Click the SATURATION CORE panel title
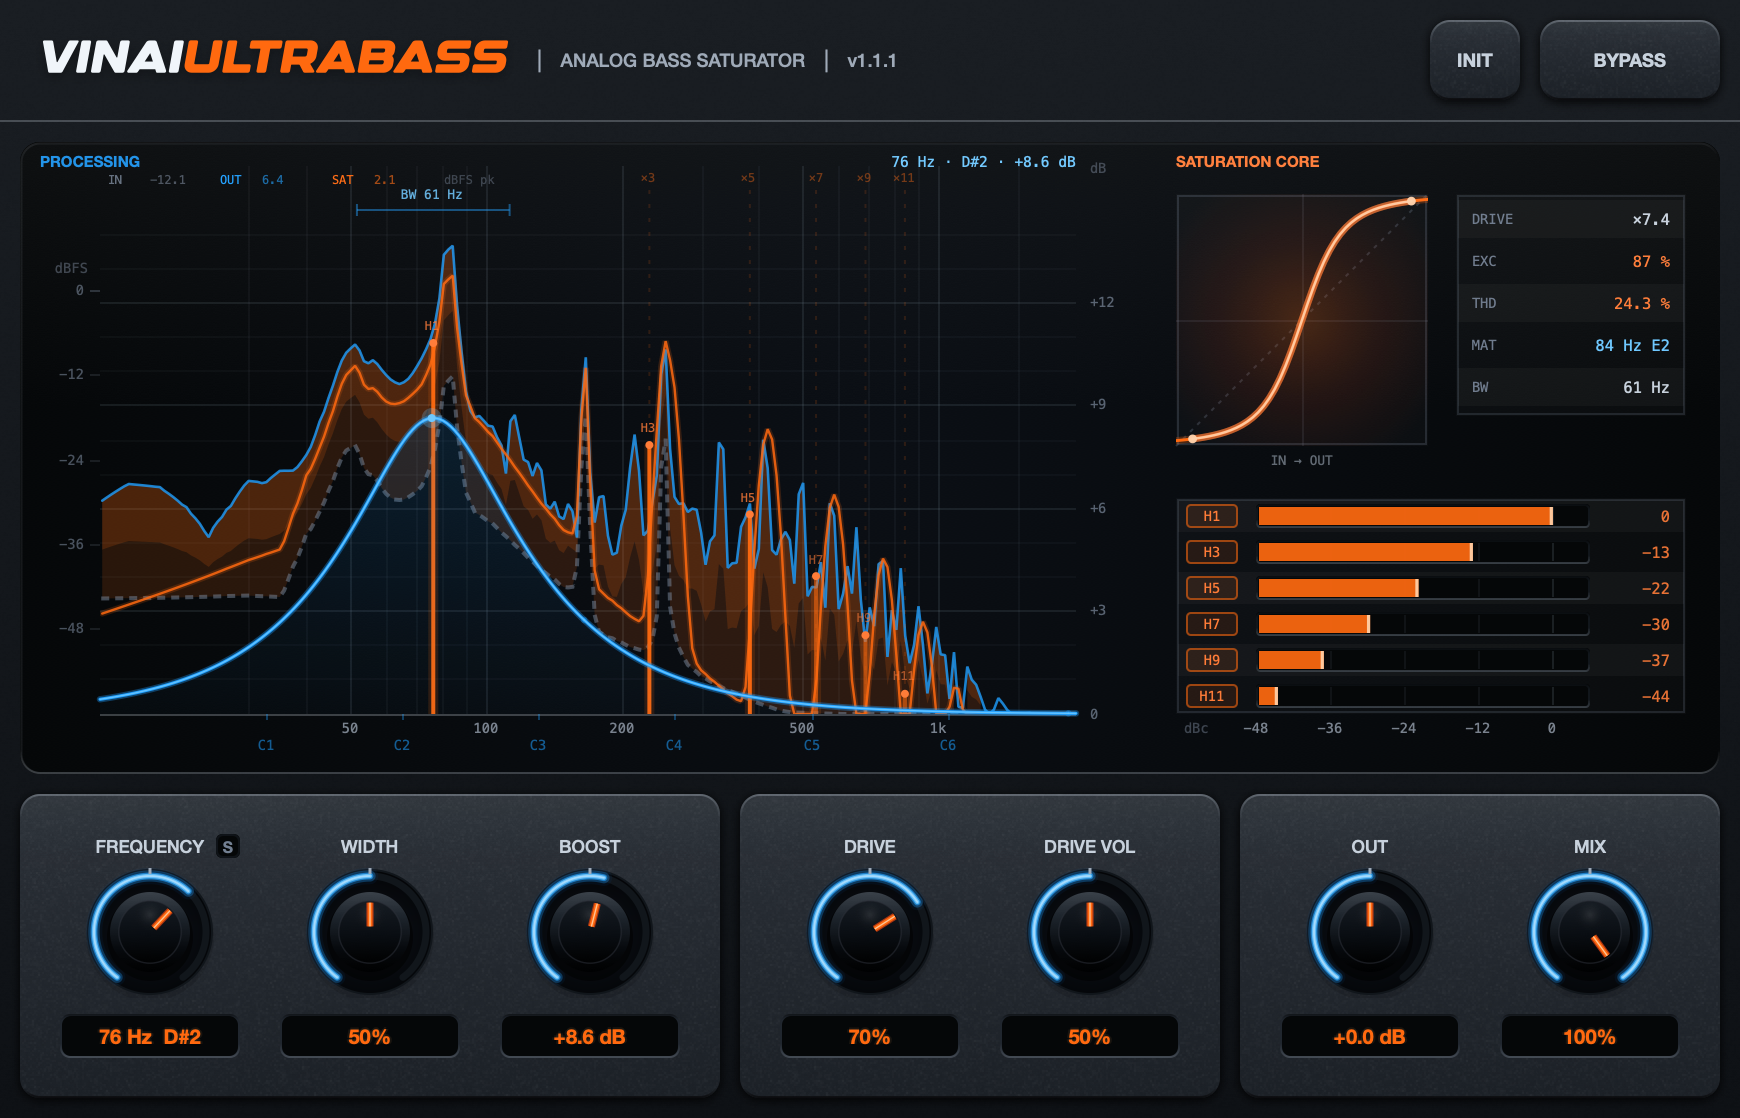 [1247, 162]
